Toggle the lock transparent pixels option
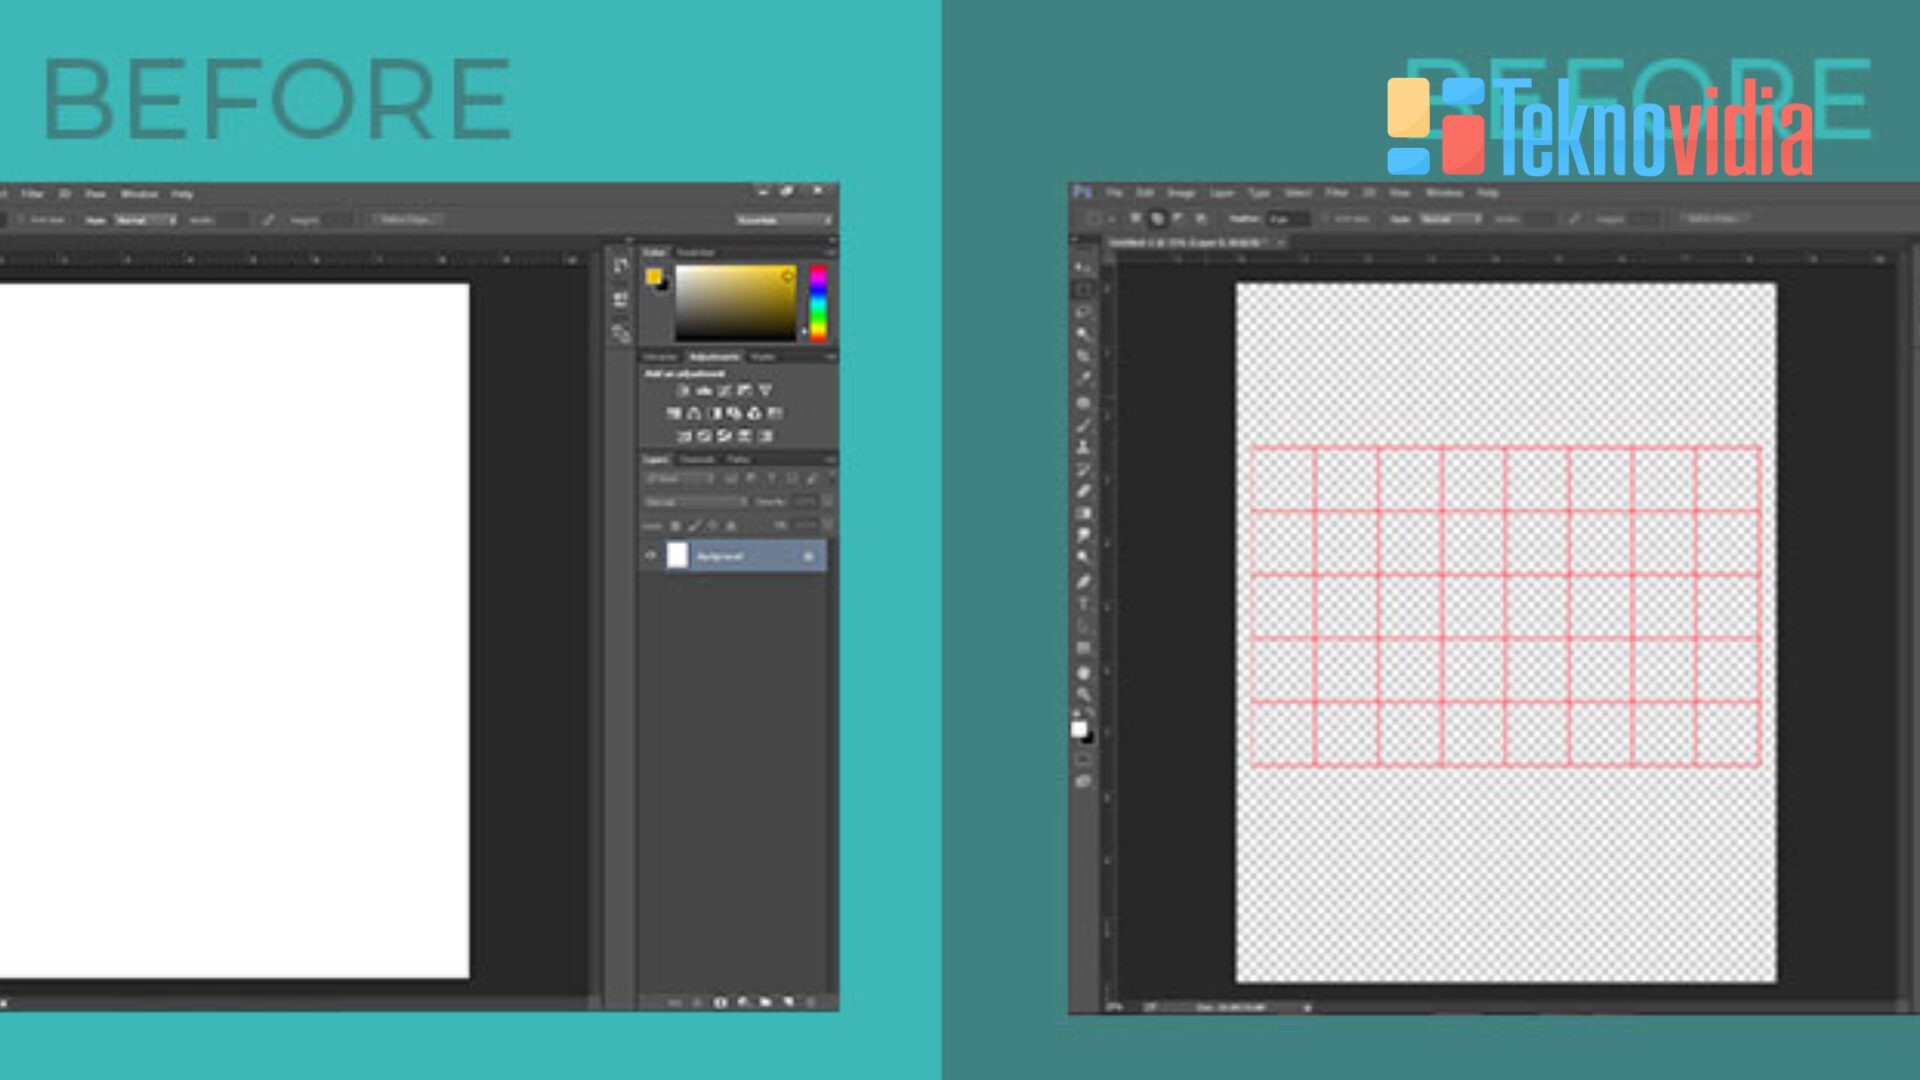This screenshot has width=1920, height=1080. pos(675,524)
